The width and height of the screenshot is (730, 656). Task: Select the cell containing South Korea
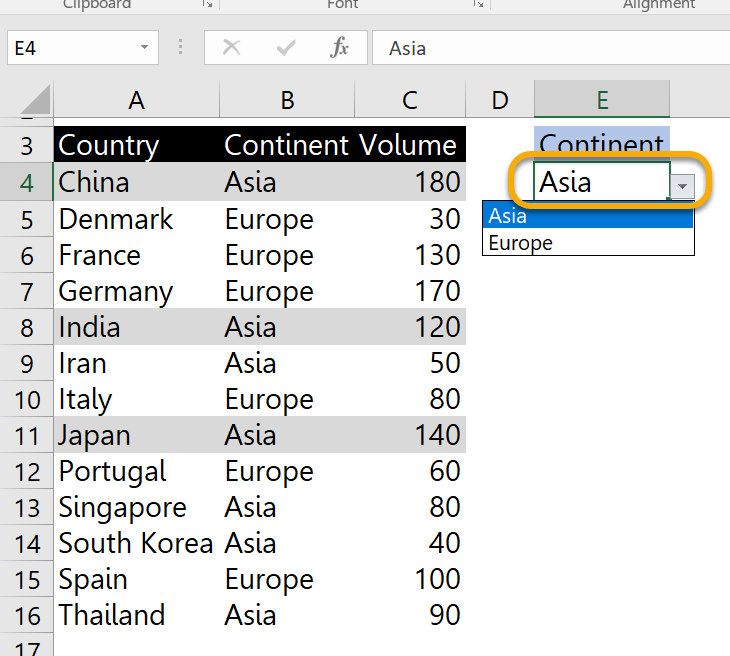point(137,543)
